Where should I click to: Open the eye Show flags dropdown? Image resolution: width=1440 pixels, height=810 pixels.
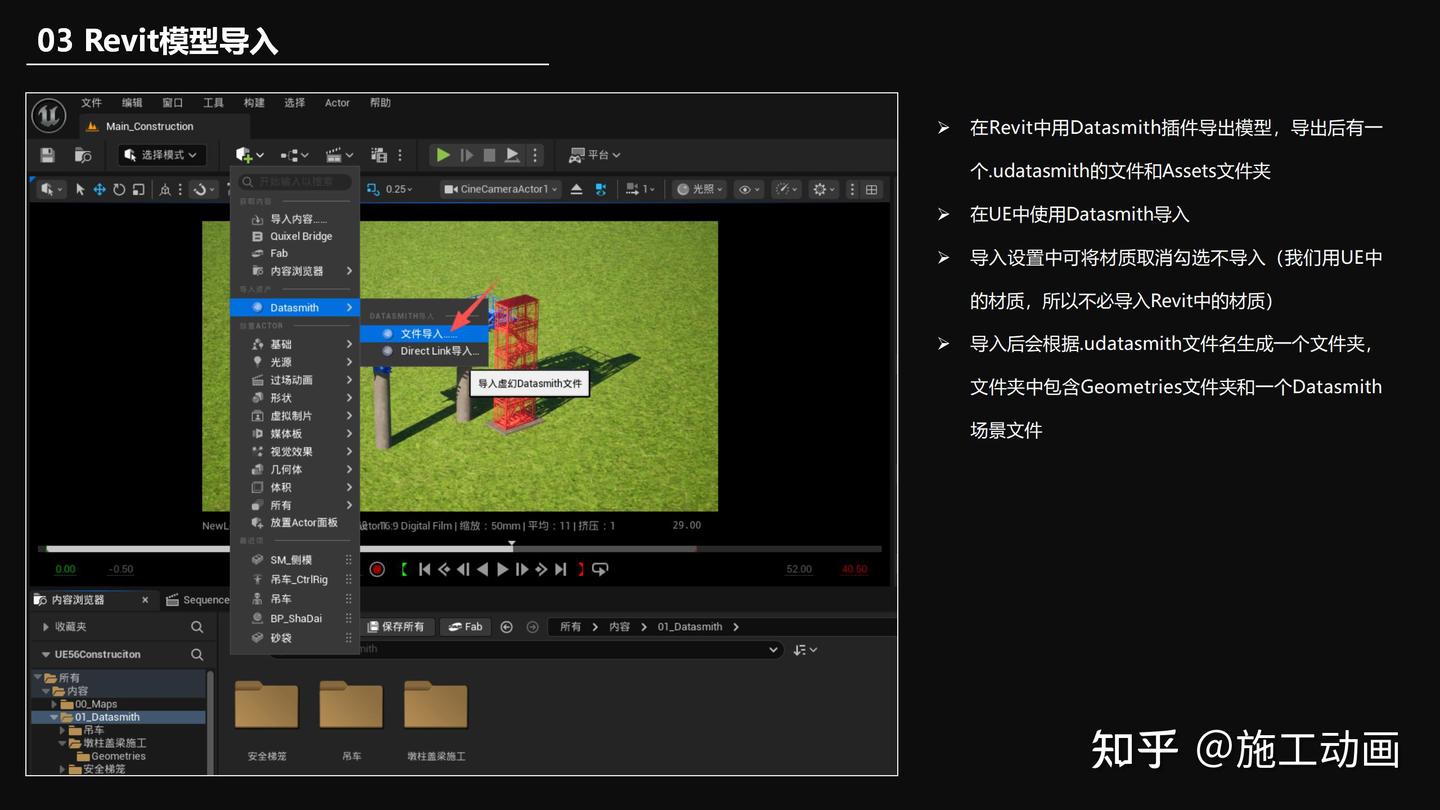[x=748, y=189]
